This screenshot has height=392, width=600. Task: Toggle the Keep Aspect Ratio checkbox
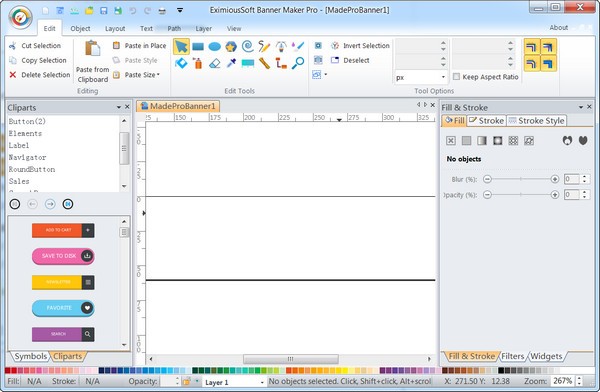click(456, 77)
